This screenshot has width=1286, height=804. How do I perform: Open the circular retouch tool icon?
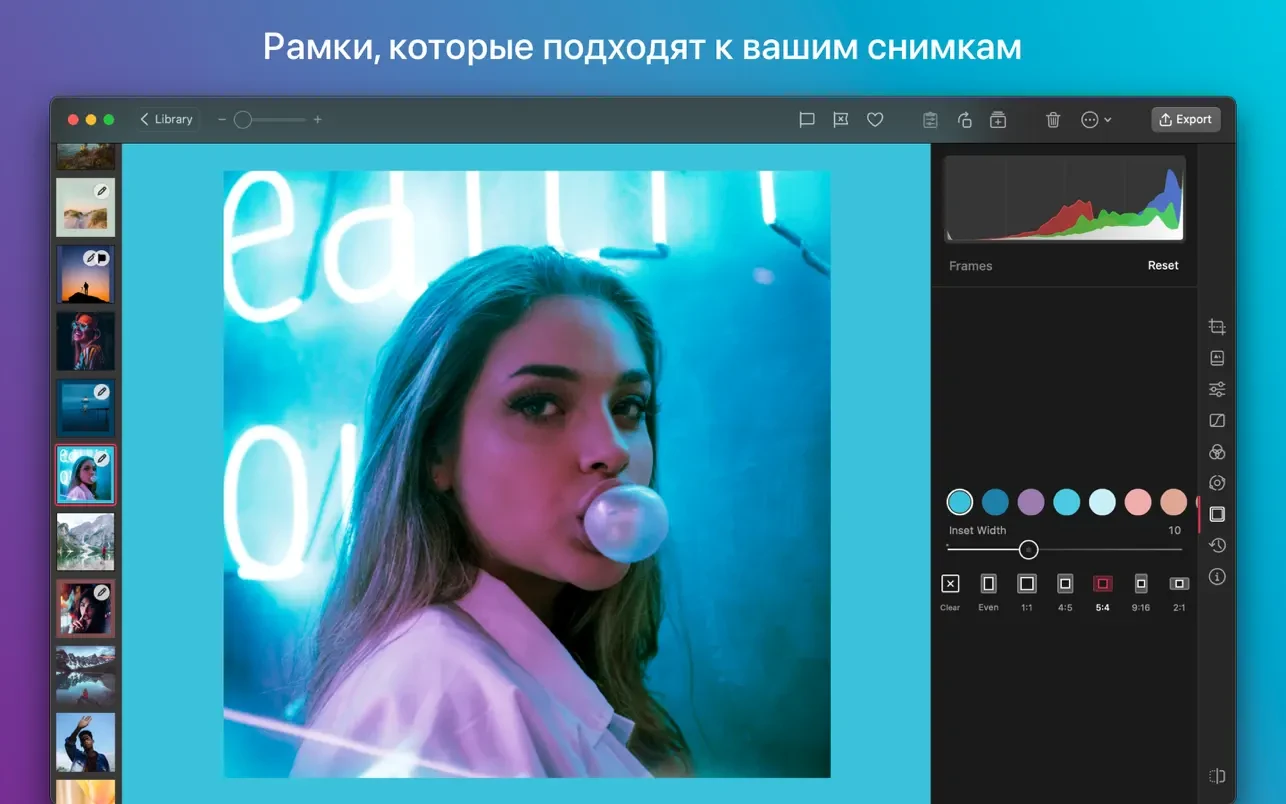click(x=1217, y=483)
